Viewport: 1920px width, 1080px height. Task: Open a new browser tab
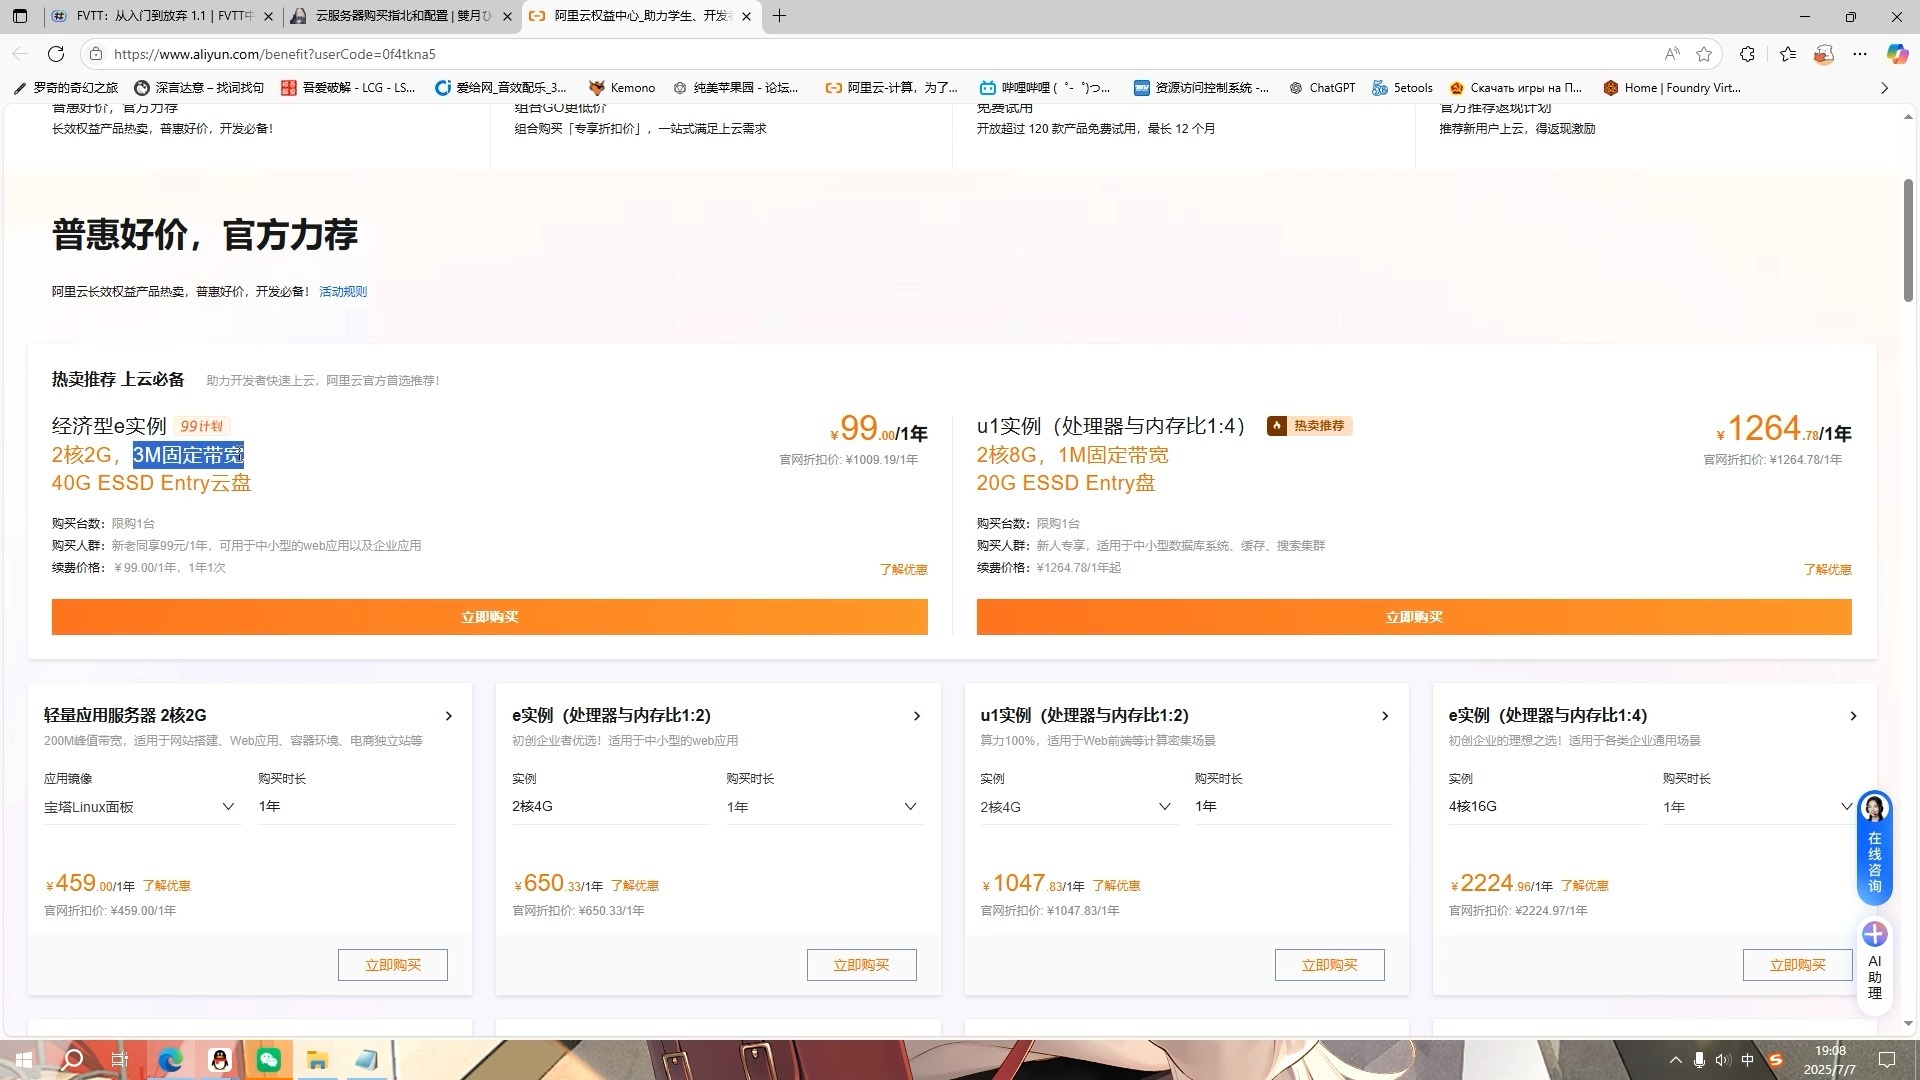point(780,16)
